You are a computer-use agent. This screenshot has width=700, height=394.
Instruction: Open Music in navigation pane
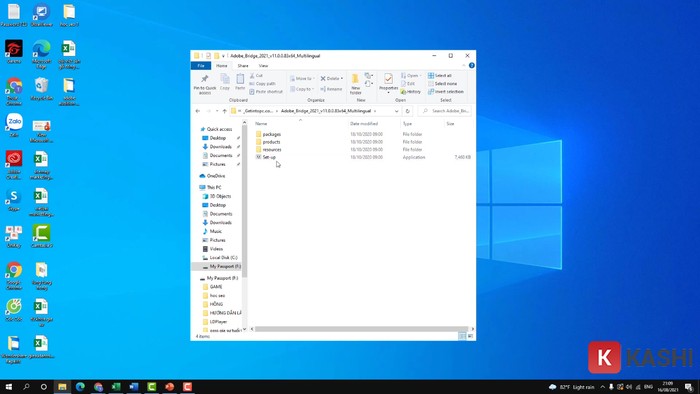click(212, 232)
